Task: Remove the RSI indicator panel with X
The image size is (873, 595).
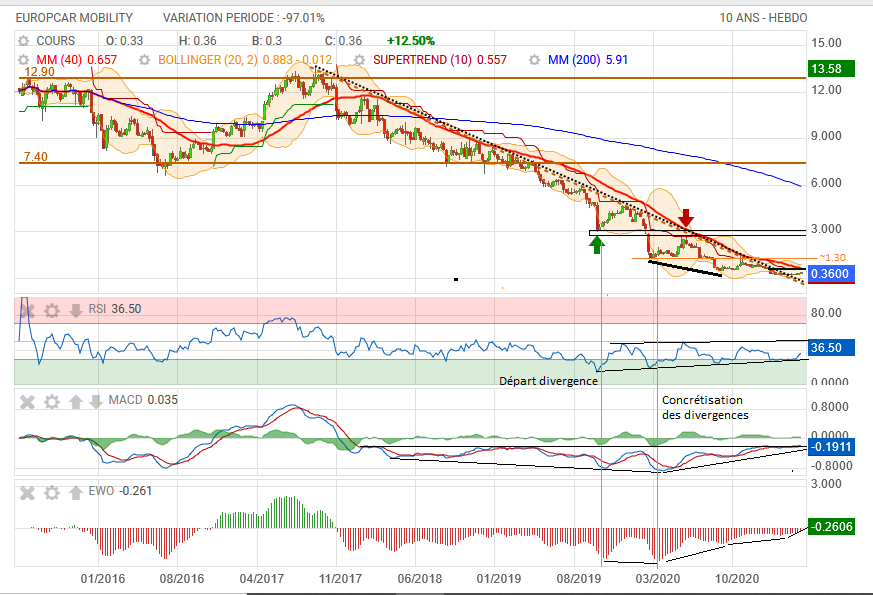Action: [x=28, y=309]
